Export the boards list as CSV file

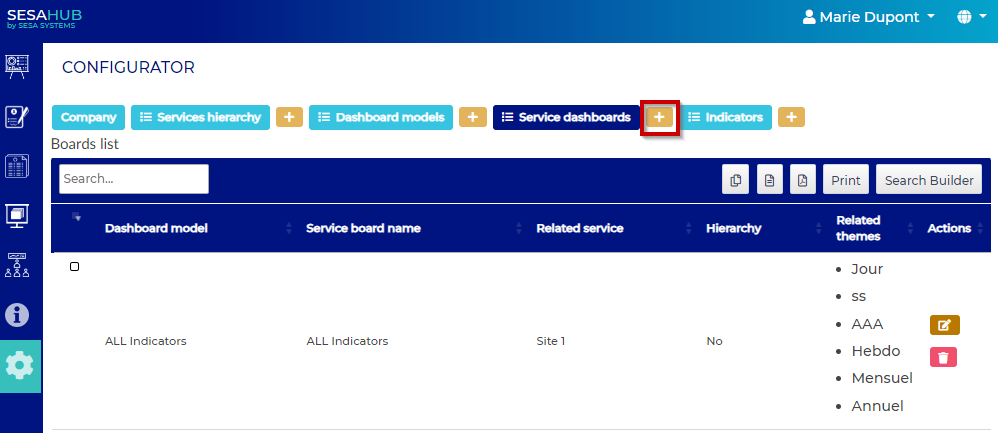[x=770, y=180]
